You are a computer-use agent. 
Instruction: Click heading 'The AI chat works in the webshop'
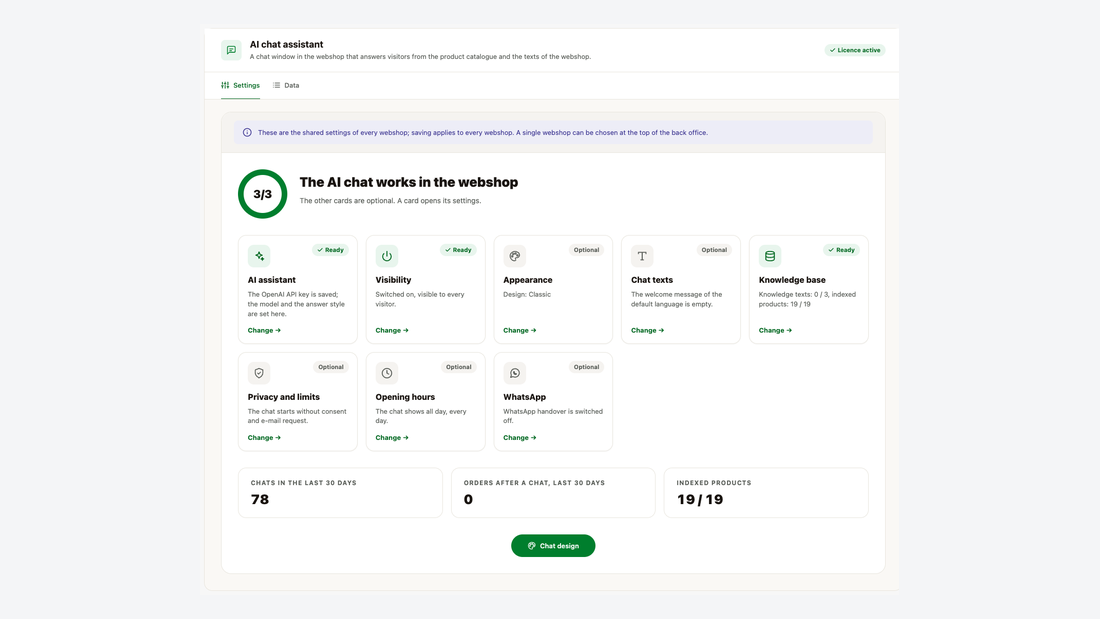(x=408, y=182)
